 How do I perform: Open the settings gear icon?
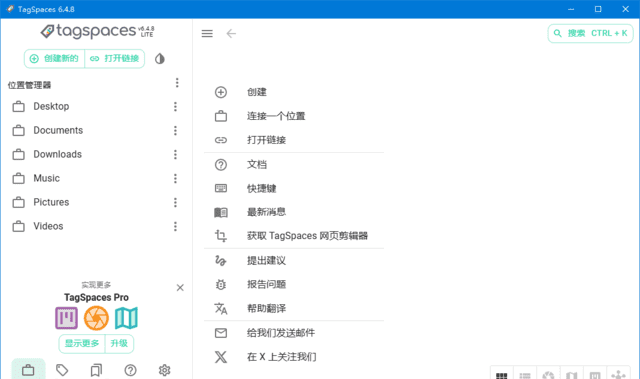click(x=164, y=370)
